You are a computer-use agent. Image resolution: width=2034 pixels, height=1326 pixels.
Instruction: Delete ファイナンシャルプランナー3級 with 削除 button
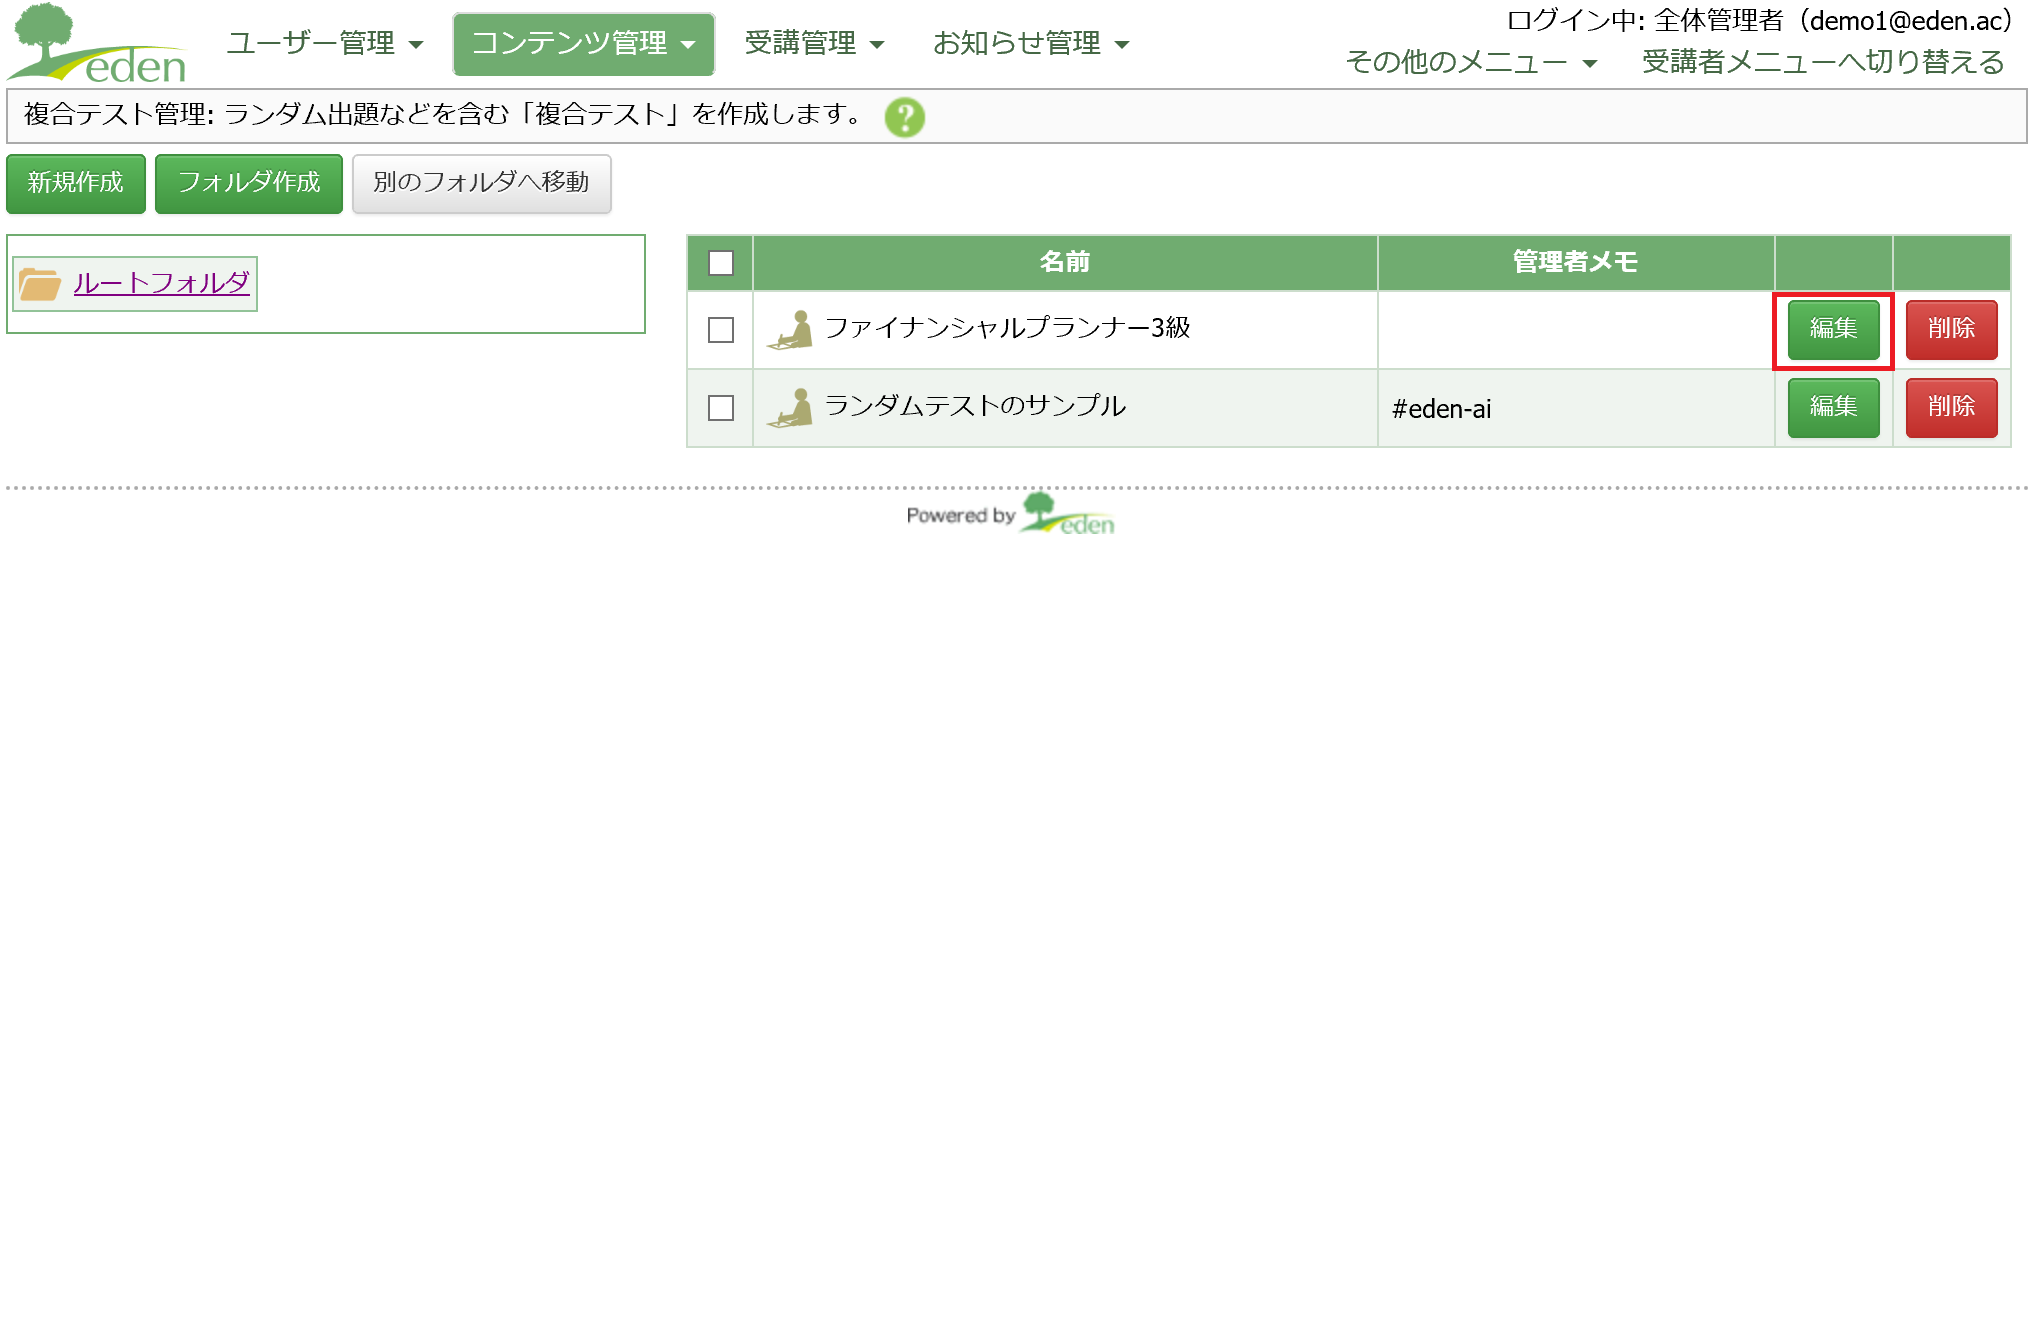[1951, 329]
